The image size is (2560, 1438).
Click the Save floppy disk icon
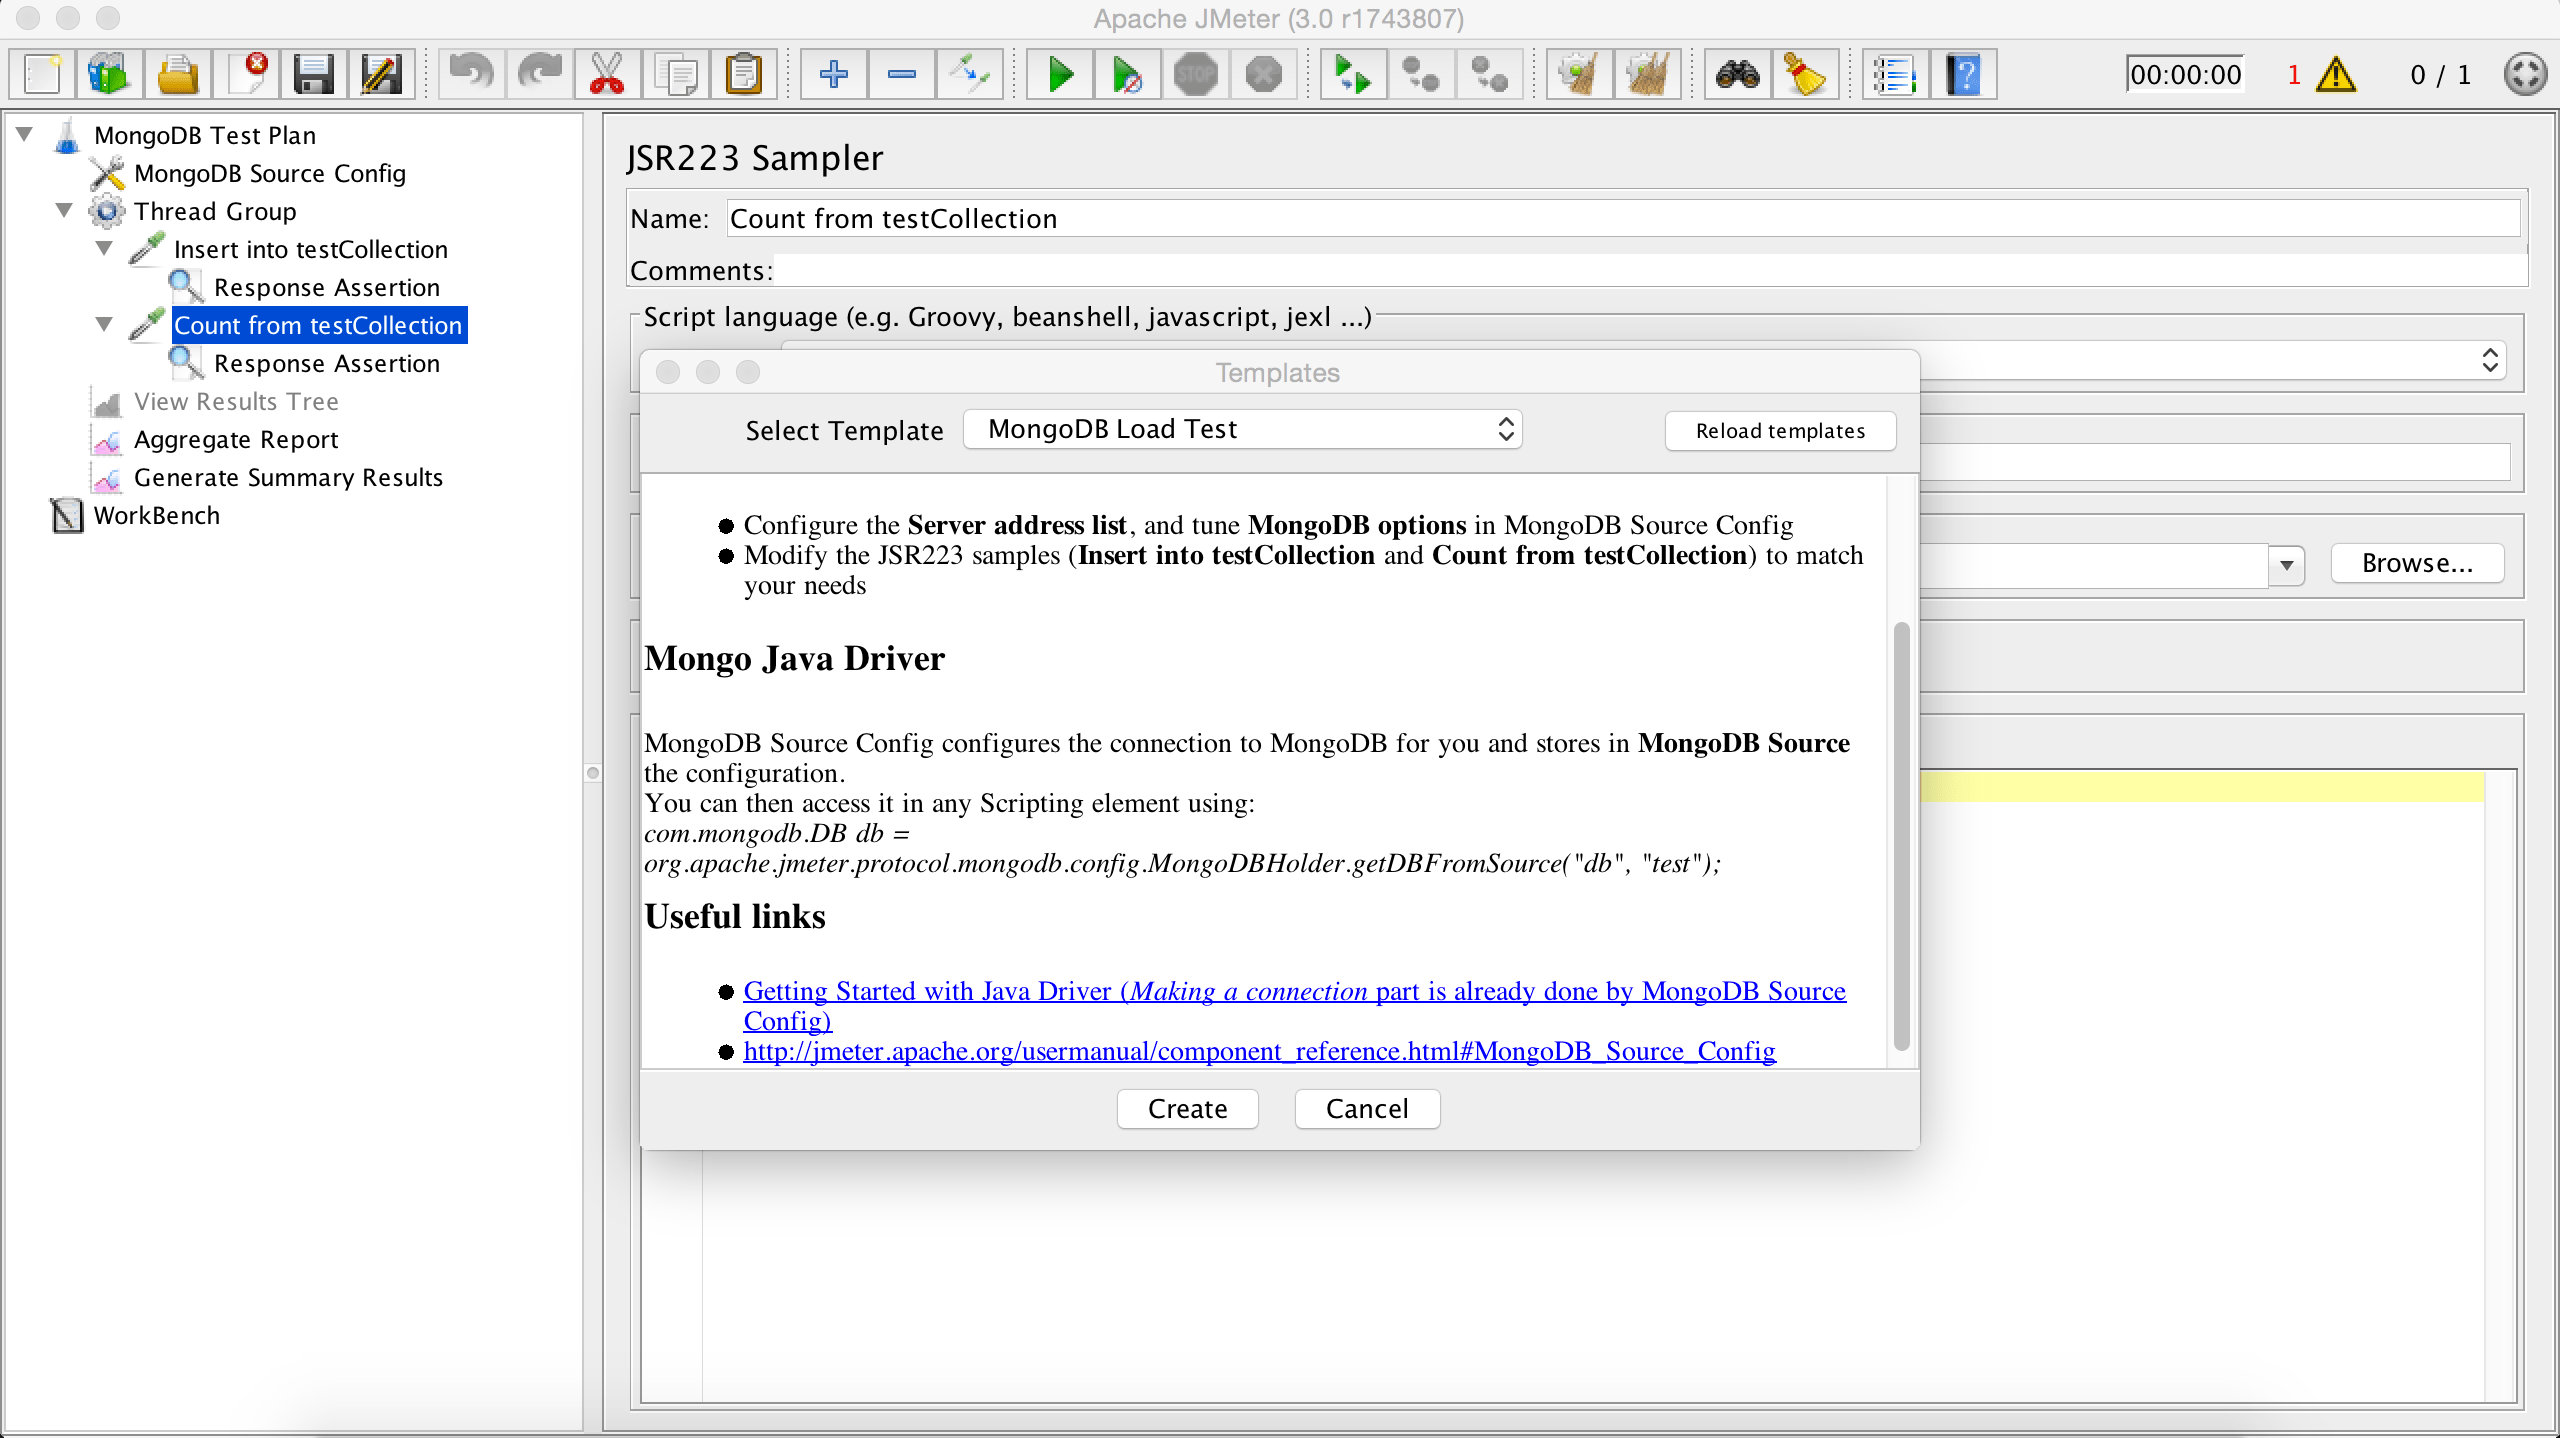click(313, 75)
